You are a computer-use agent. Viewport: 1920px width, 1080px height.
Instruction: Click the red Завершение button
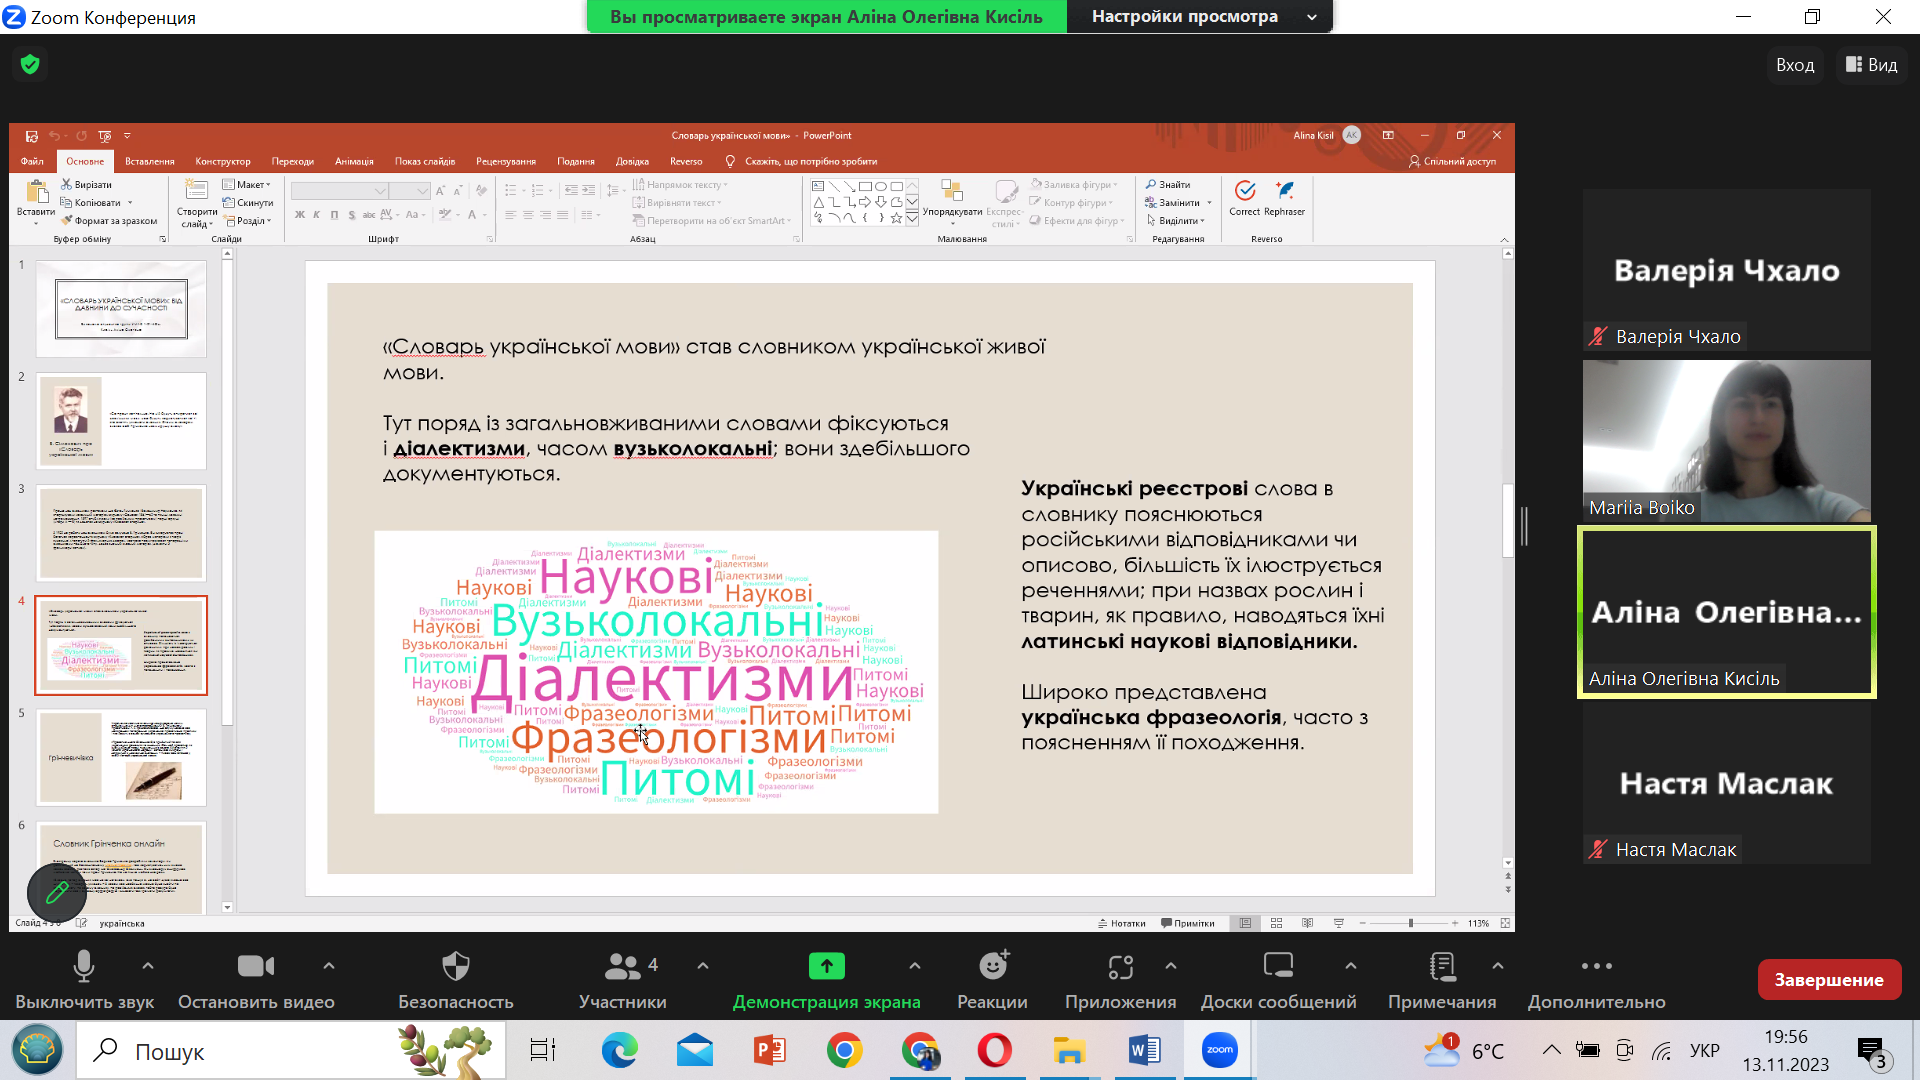(1828, 980)
